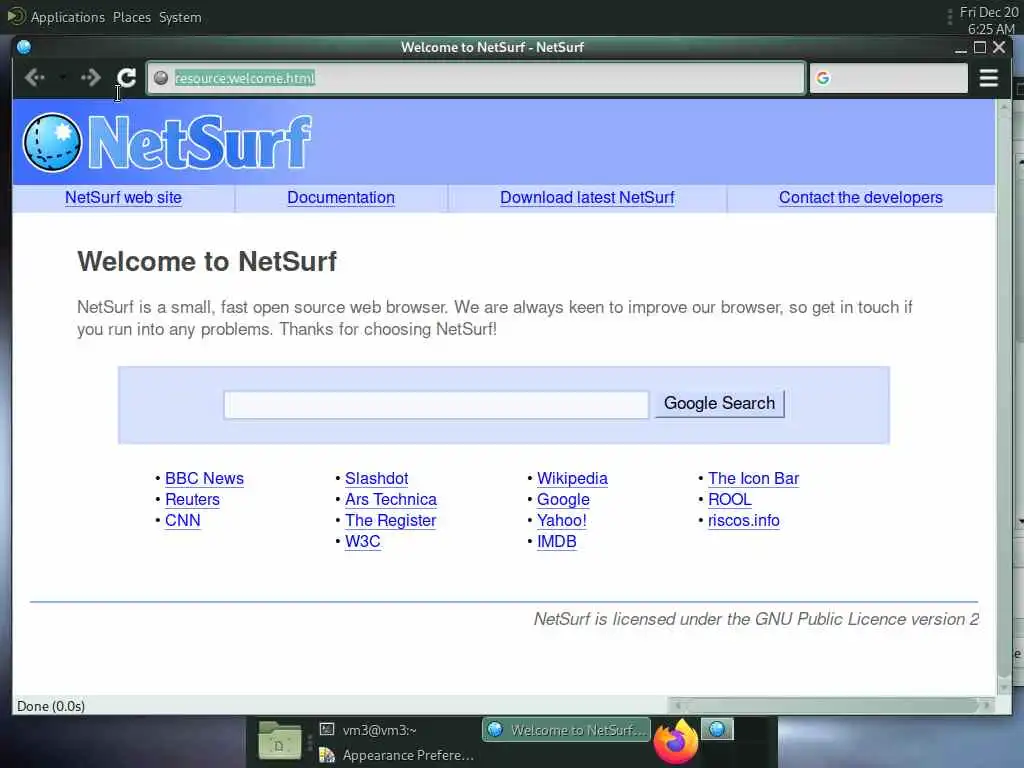Screen dimensions: 1024x768
Task: Open the Google link in the list
Action: [563, 499]
